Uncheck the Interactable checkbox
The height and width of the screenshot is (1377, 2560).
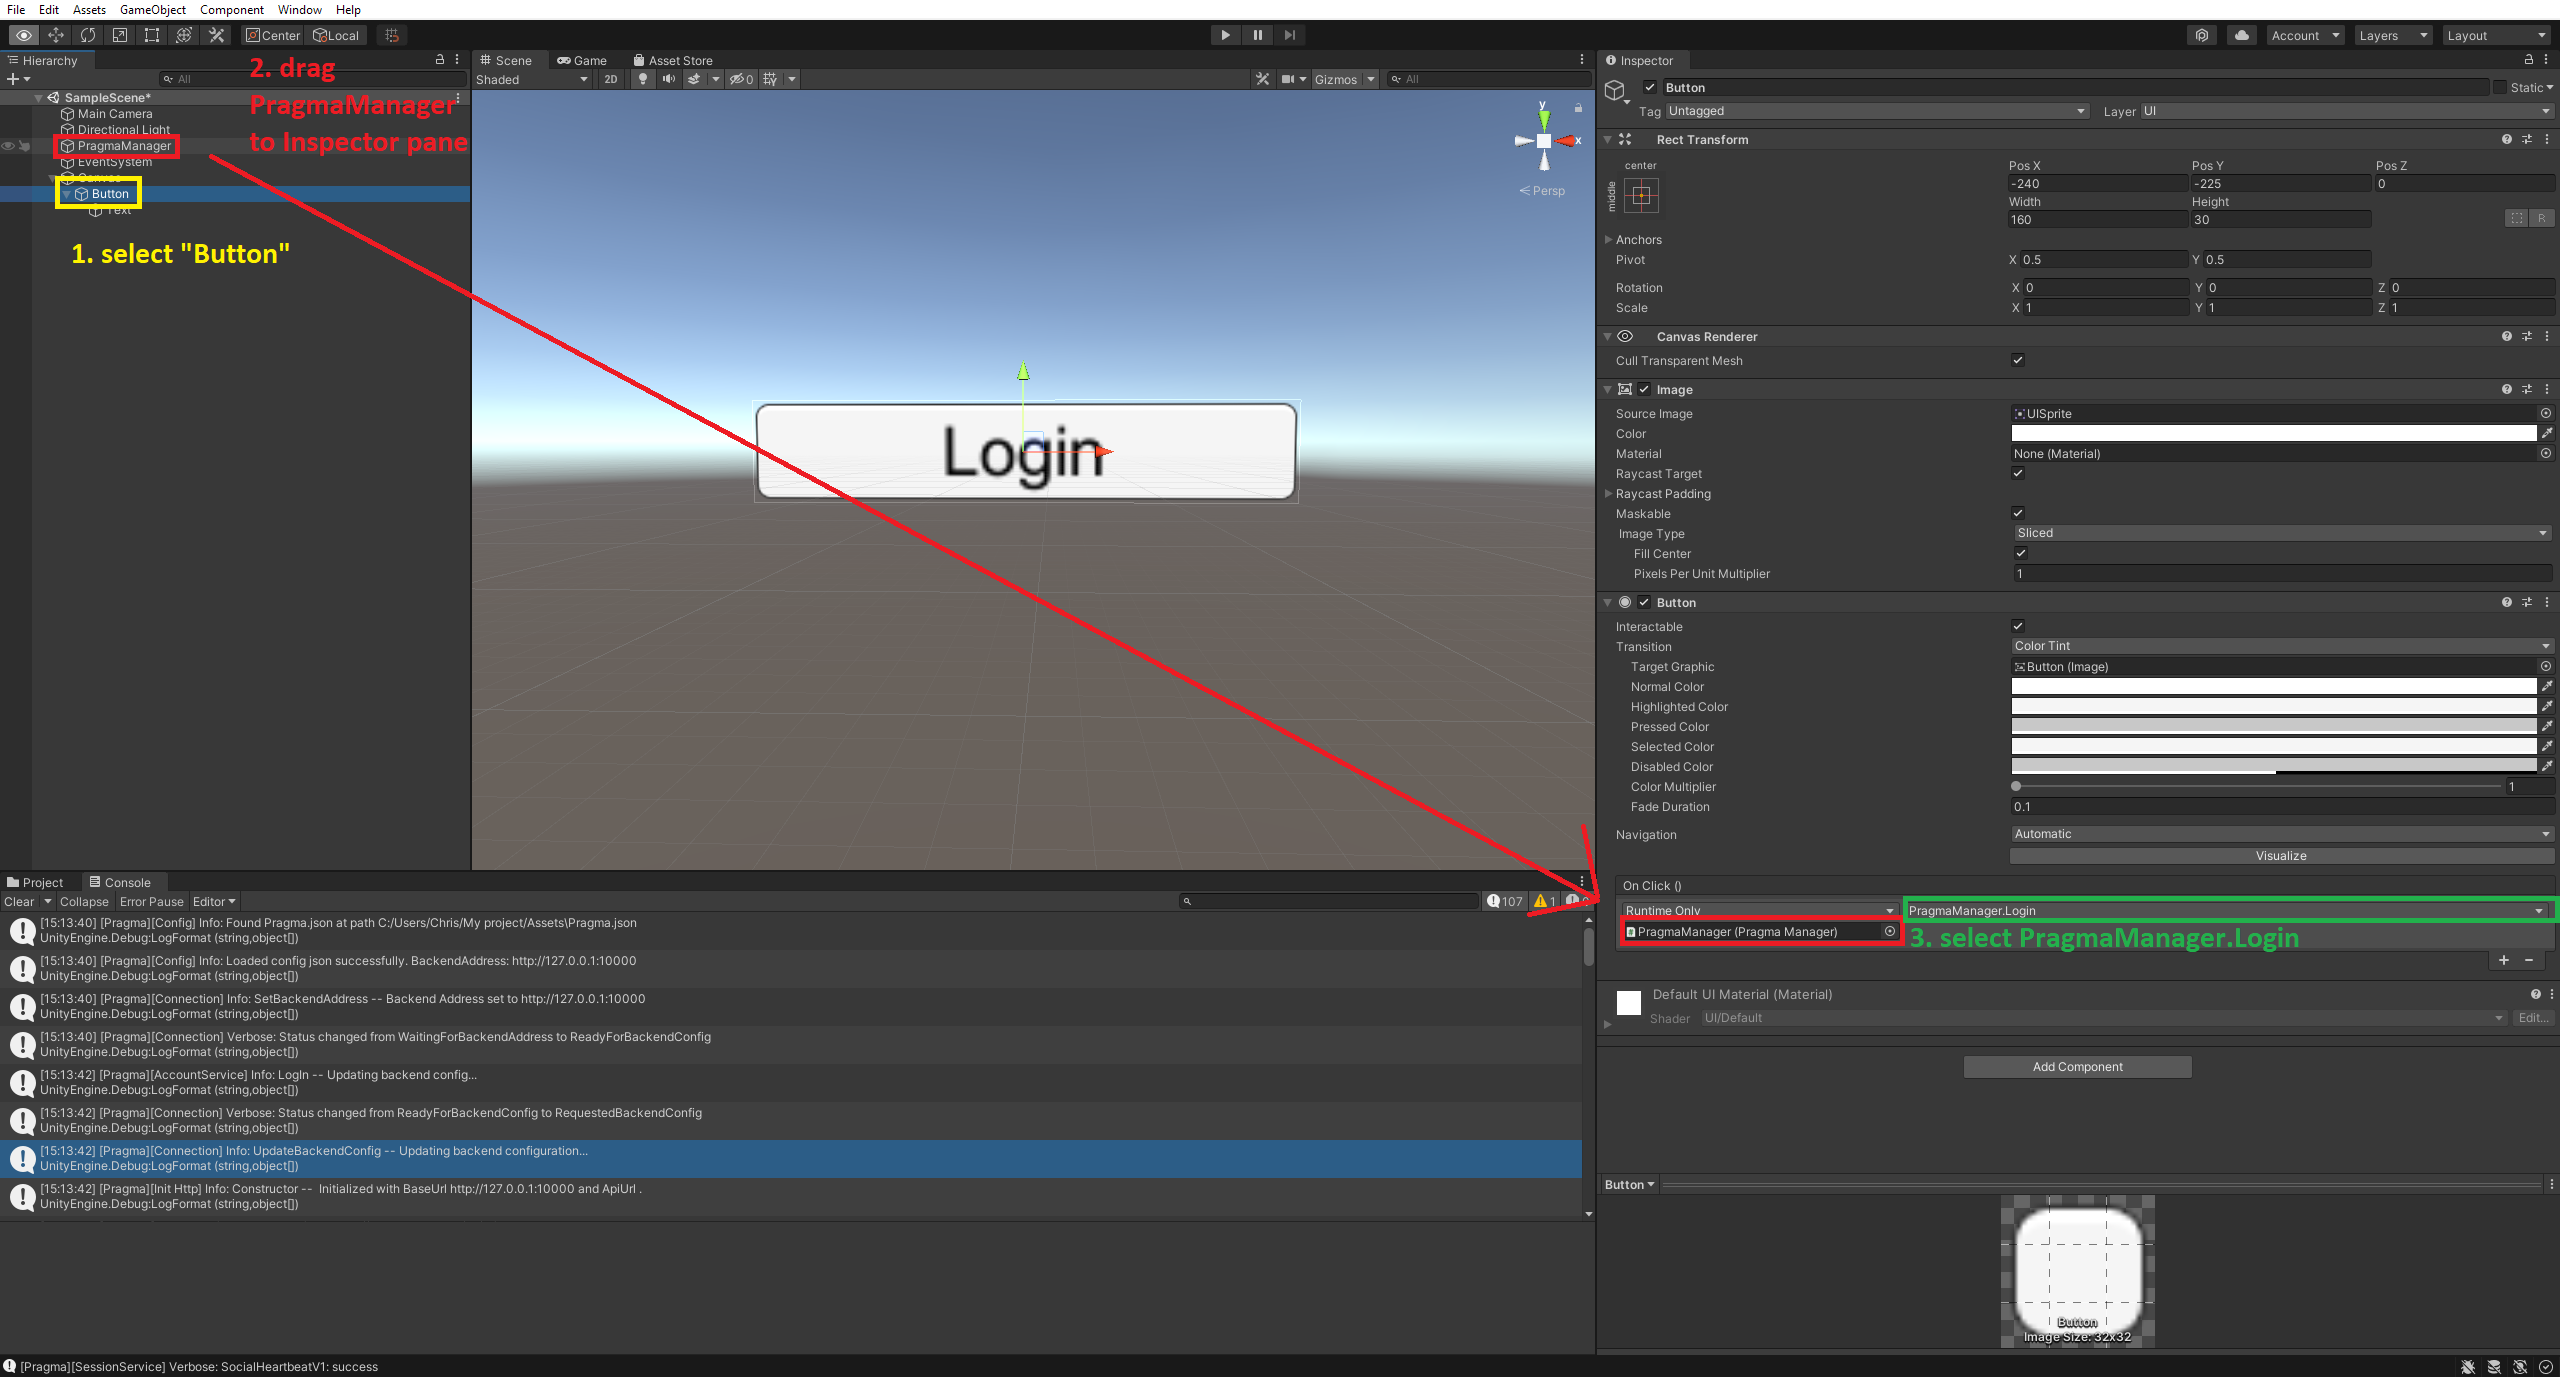pos(2018,626)
